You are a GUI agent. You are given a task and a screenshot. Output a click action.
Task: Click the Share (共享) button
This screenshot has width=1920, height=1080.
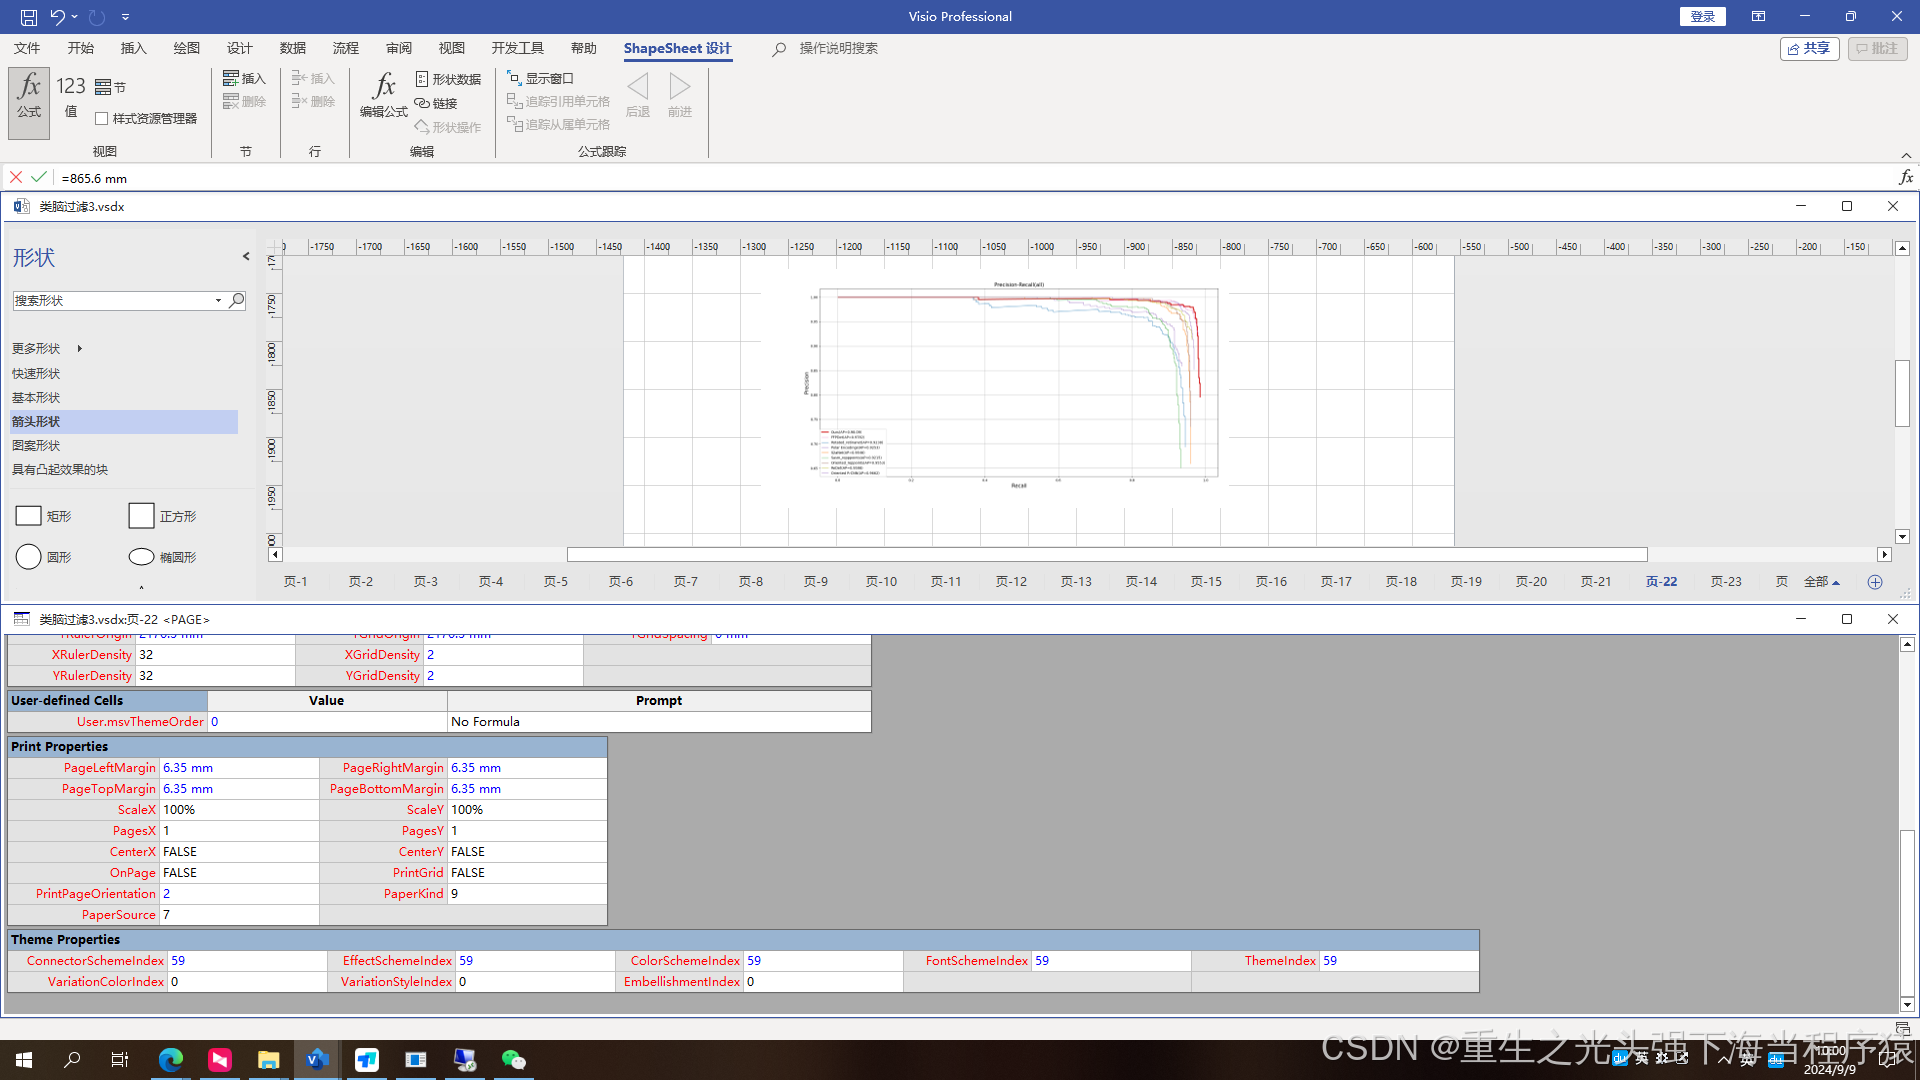[1809, 48]
